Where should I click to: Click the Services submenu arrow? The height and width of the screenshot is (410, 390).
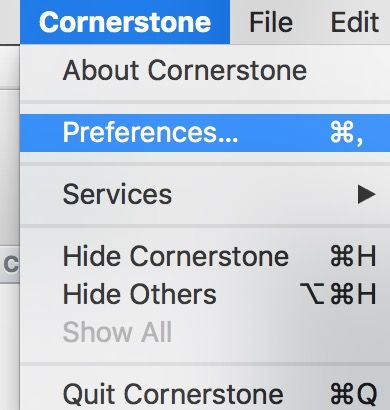[x=366, y=194]
